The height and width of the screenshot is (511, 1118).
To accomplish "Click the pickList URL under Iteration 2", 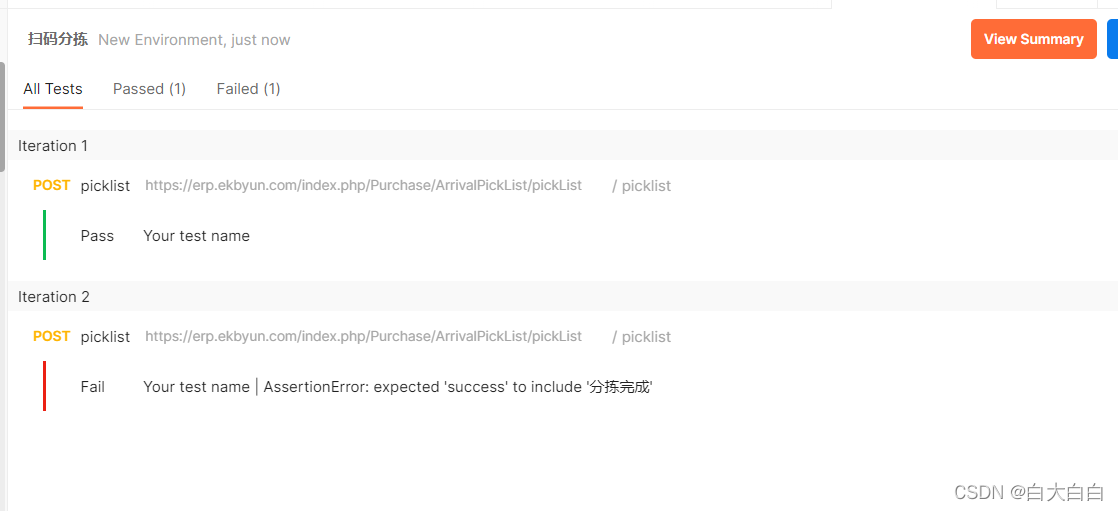I will (364, 336).
